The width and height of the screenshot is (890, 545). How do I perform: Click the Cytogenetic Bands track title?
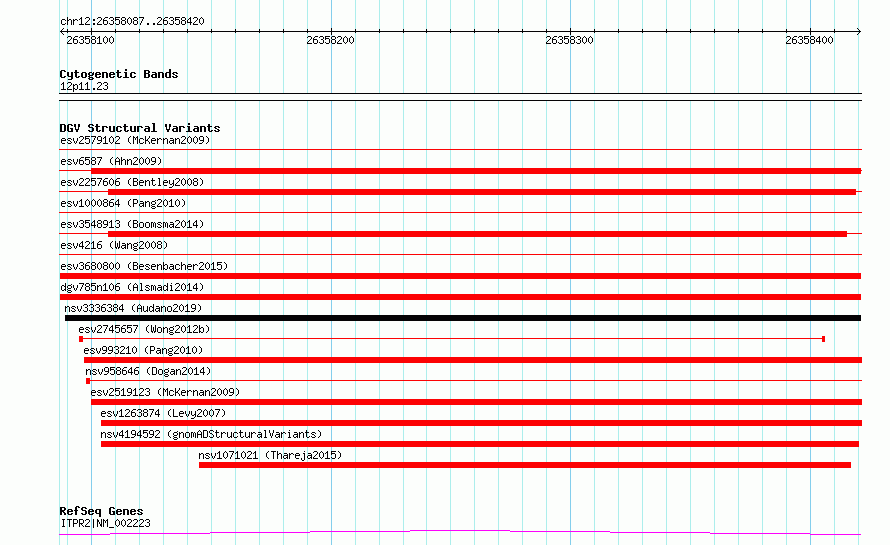pyautogui.click(x=119, y=74)
